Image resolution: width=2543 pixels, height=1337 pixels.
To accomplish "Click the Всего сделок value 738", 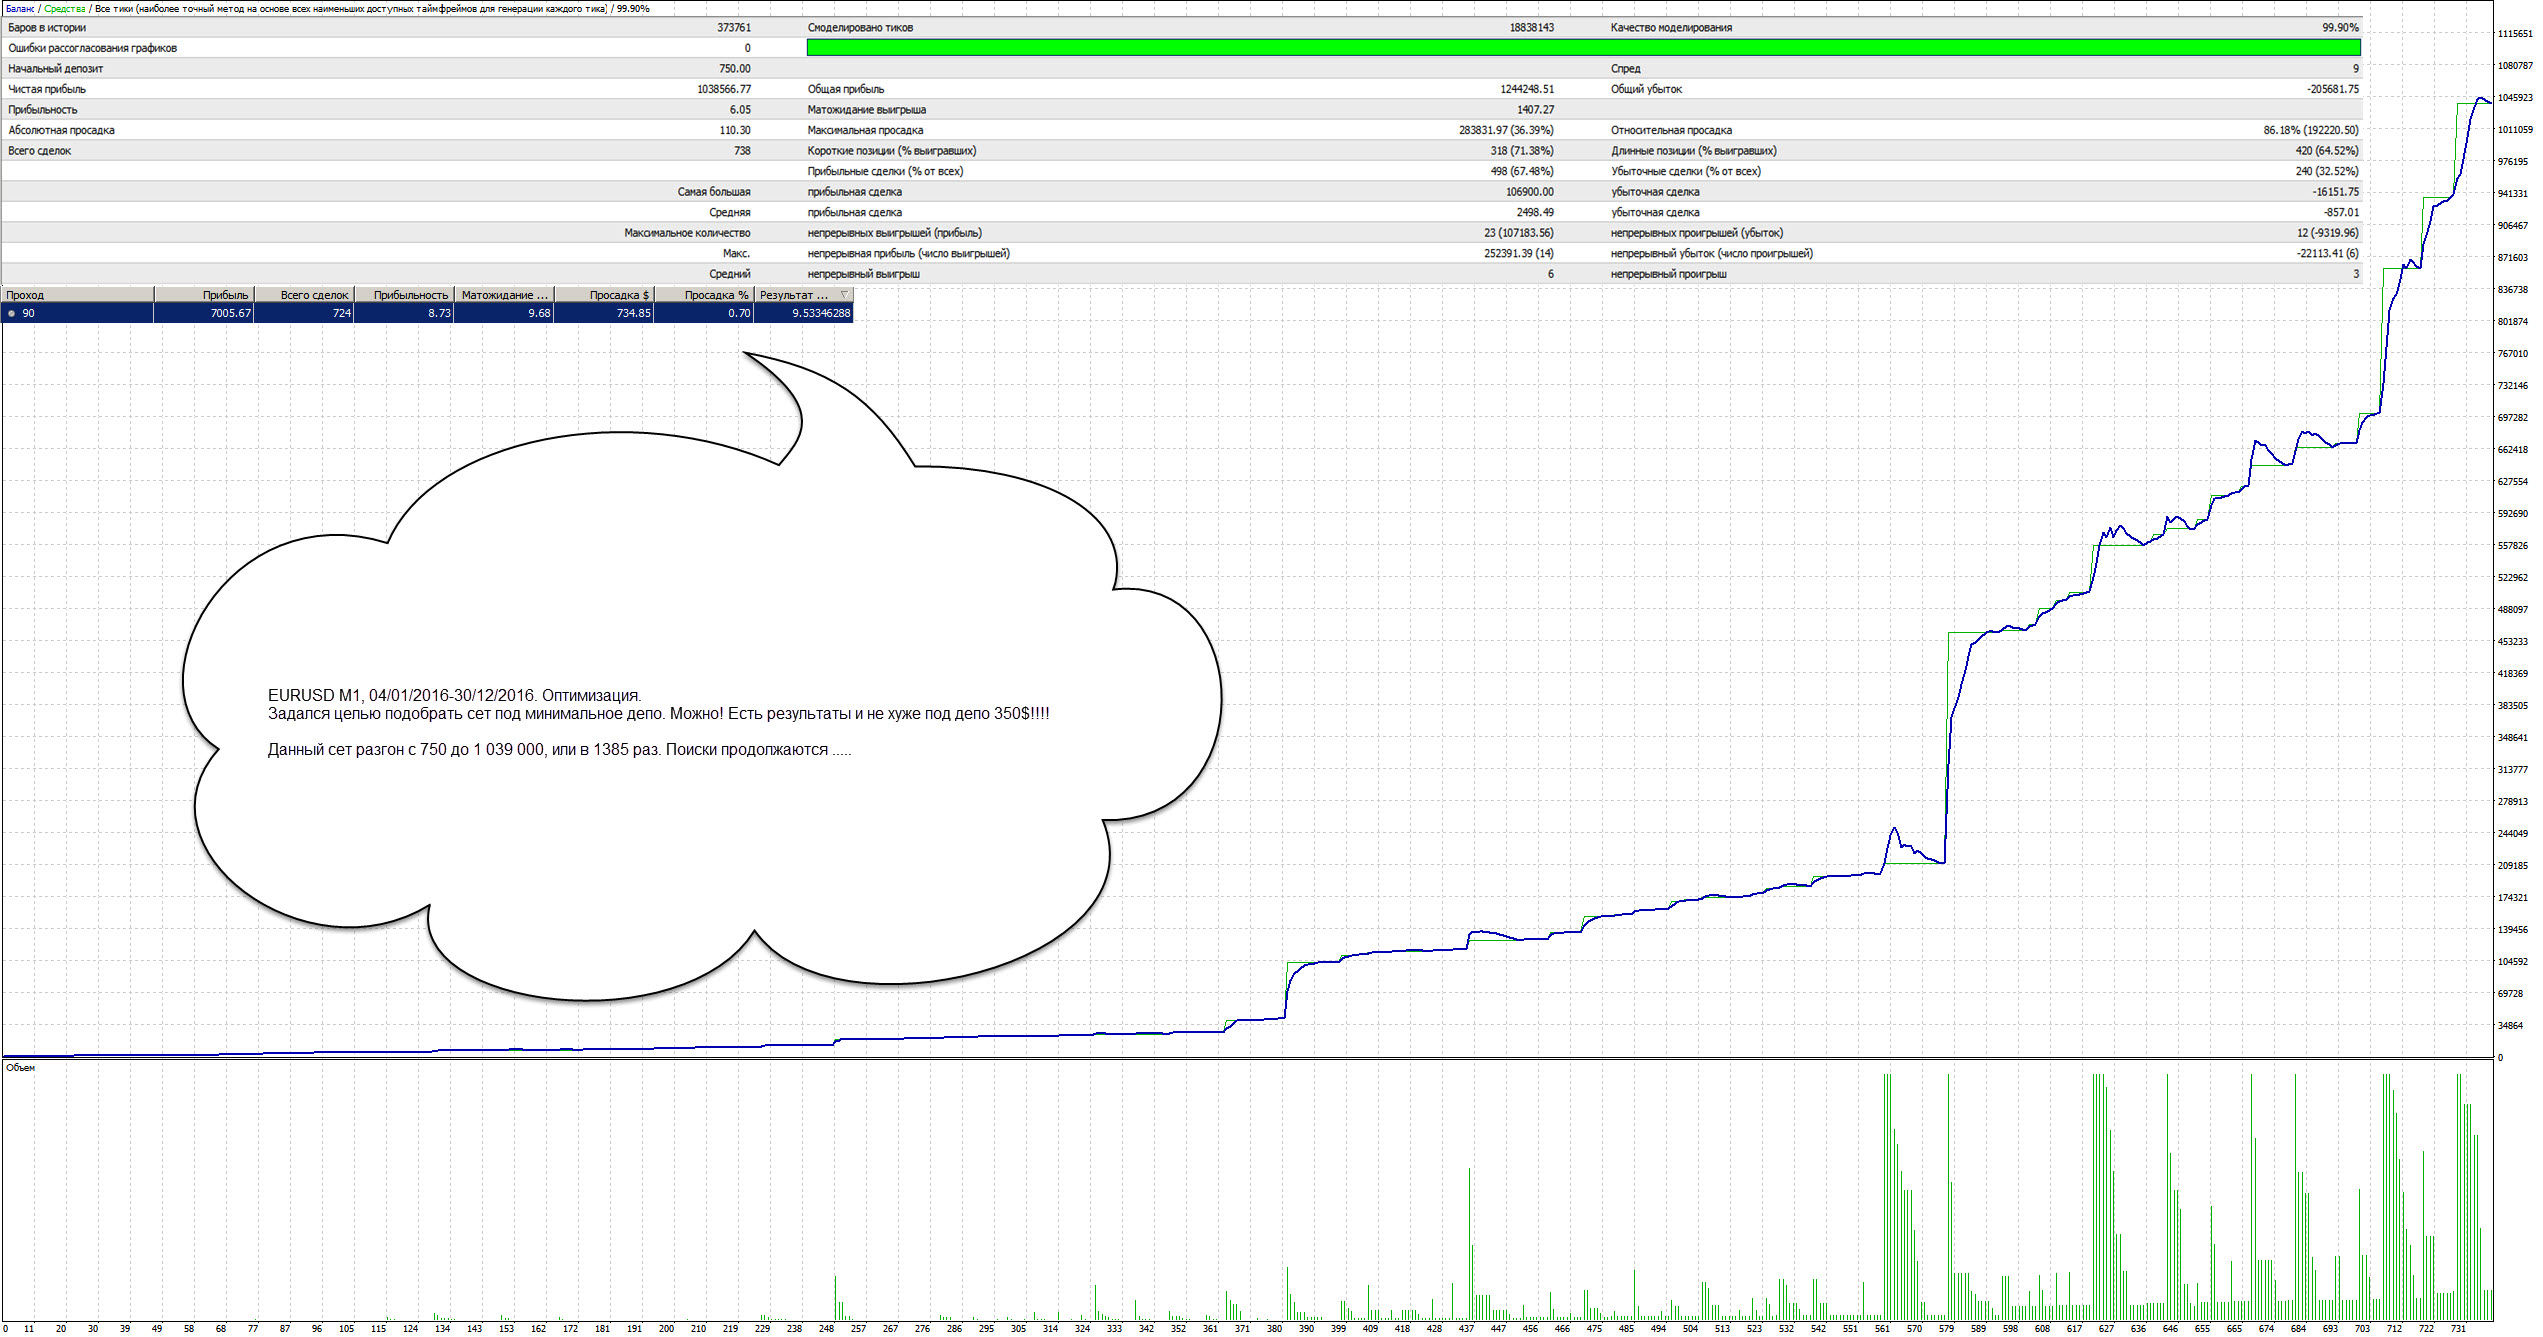I will click(x=742, y=151).
